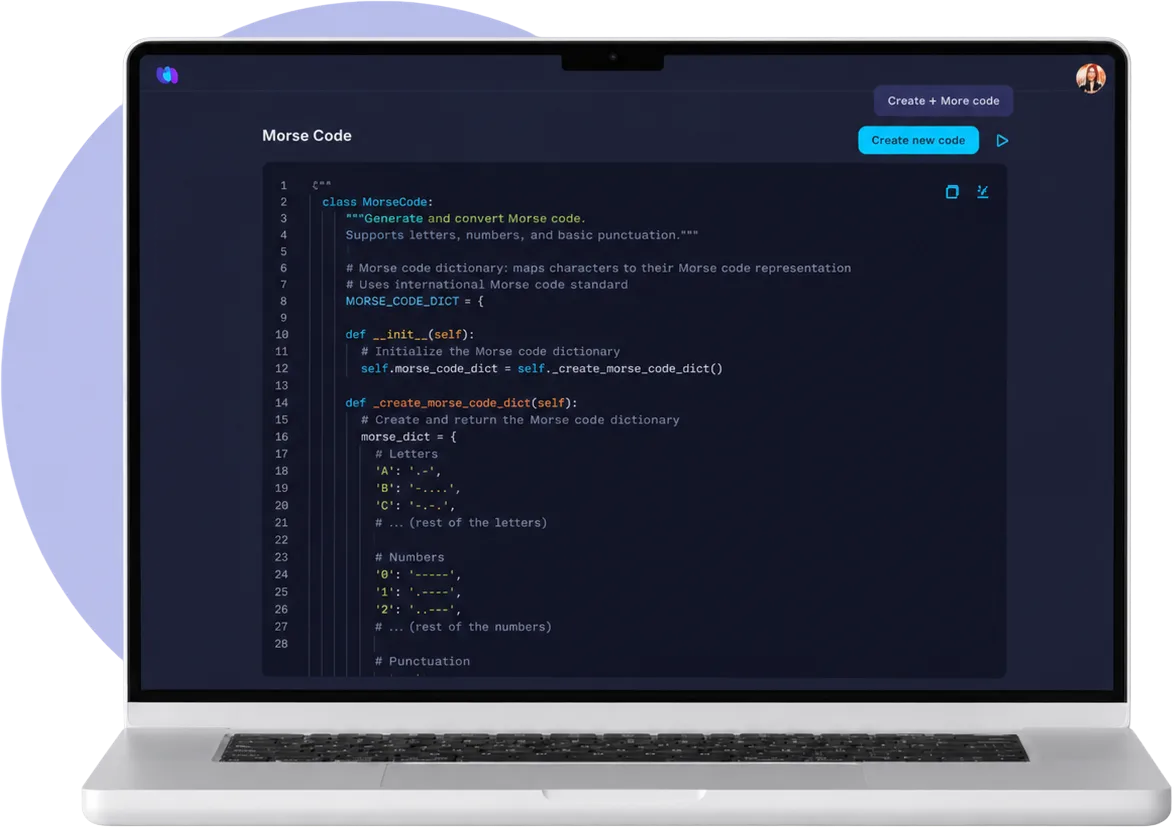This screenshot has width=1174, height=827.
Task: Click the magic wand edit icon
Action: coord(982,192)
